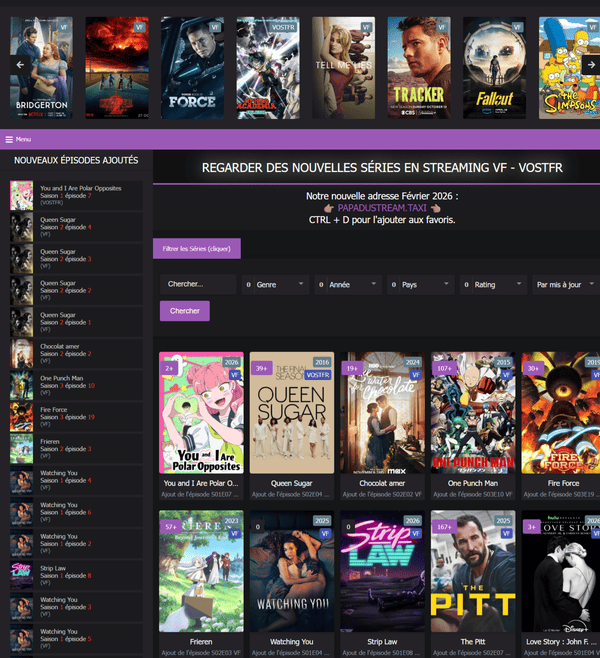Screen dimensions: 600x658
Task: Open the Fallout poster in the carousel
Action: tap(494, 65)
